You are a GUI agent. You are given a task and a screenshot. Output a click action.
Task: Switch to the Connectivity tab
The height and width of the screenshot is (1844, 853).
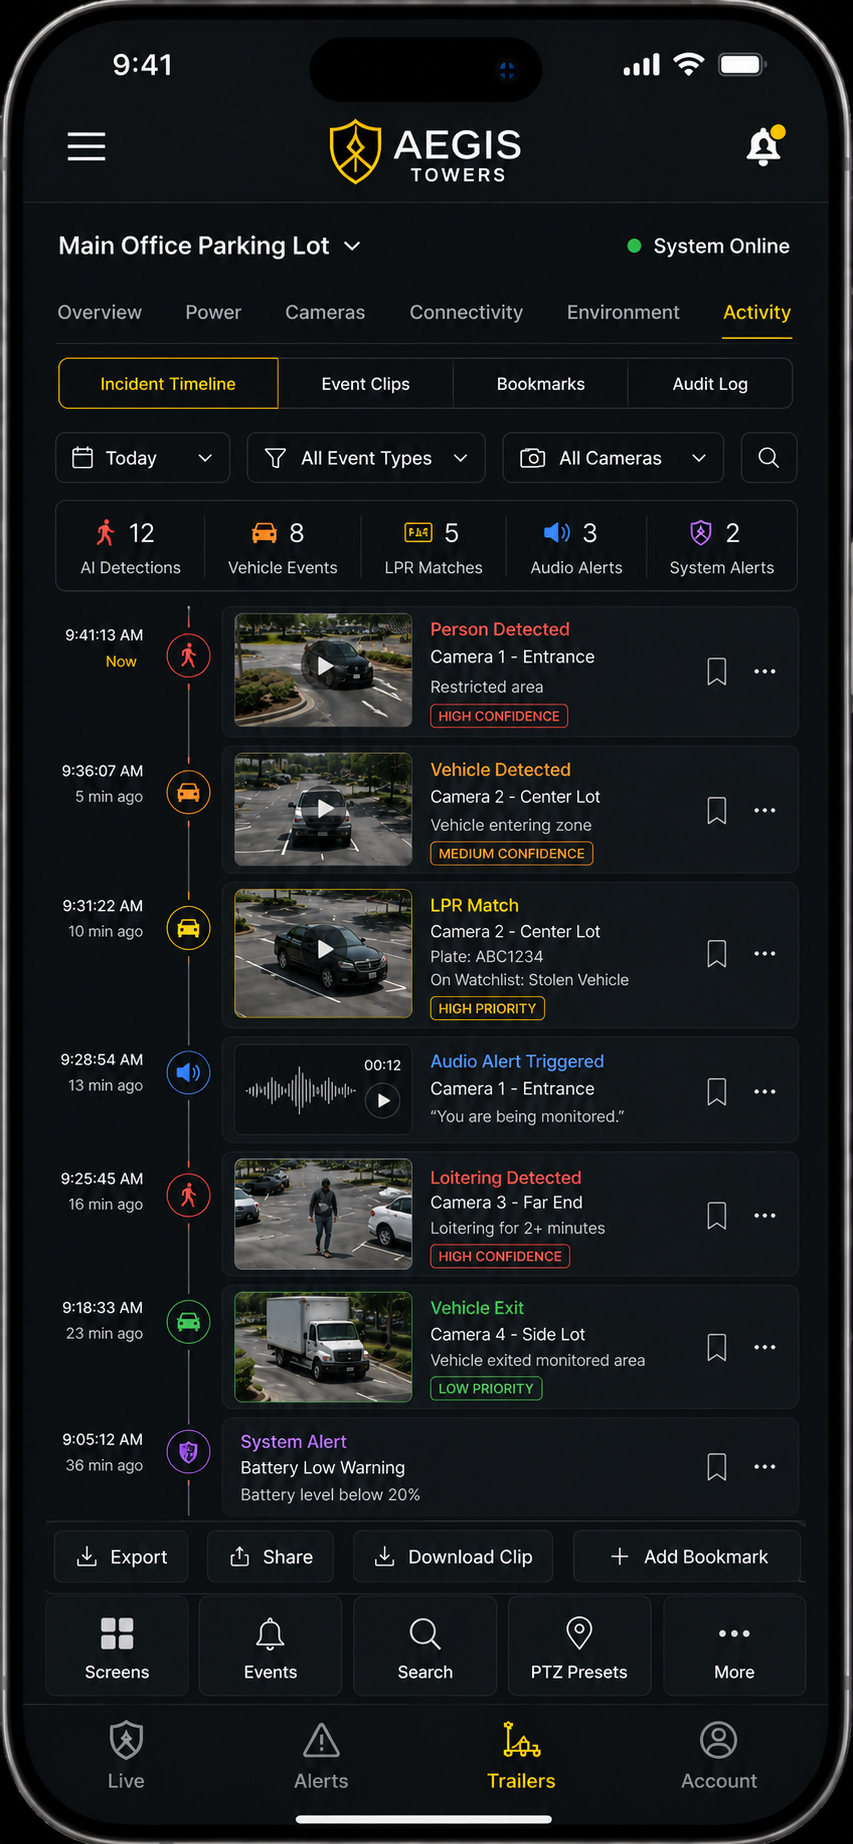pyautogui.click(x=466, y=312)
